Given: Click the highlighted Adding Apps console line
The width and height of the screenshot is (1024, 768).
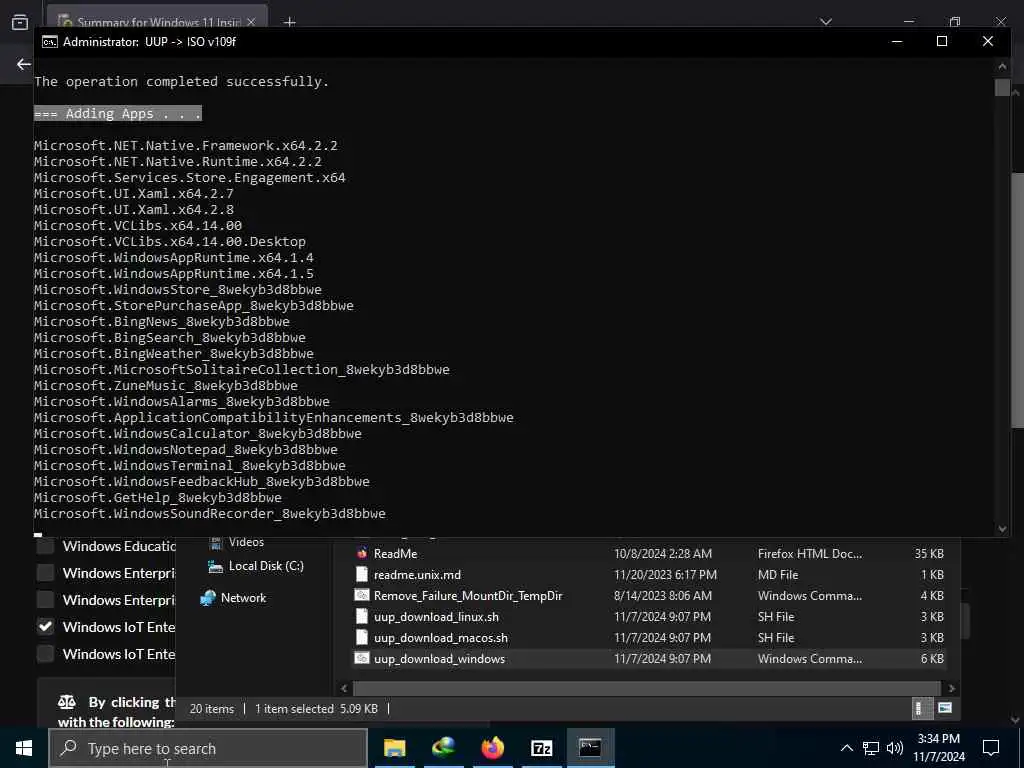Looking at the screenshot, I should point(118,114).
